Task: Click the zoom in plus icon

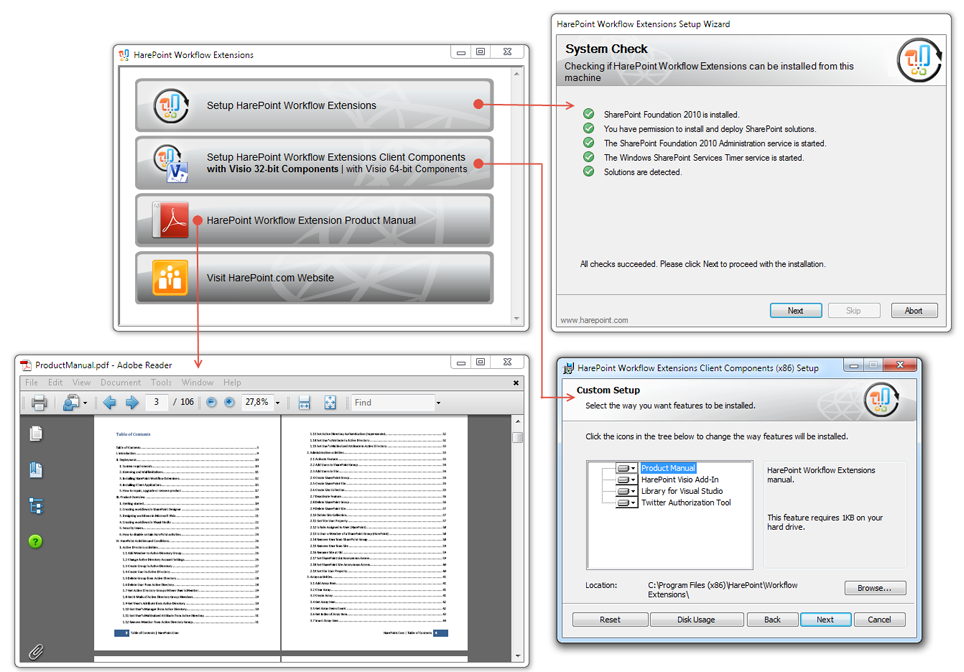Action: coord(229,402)
